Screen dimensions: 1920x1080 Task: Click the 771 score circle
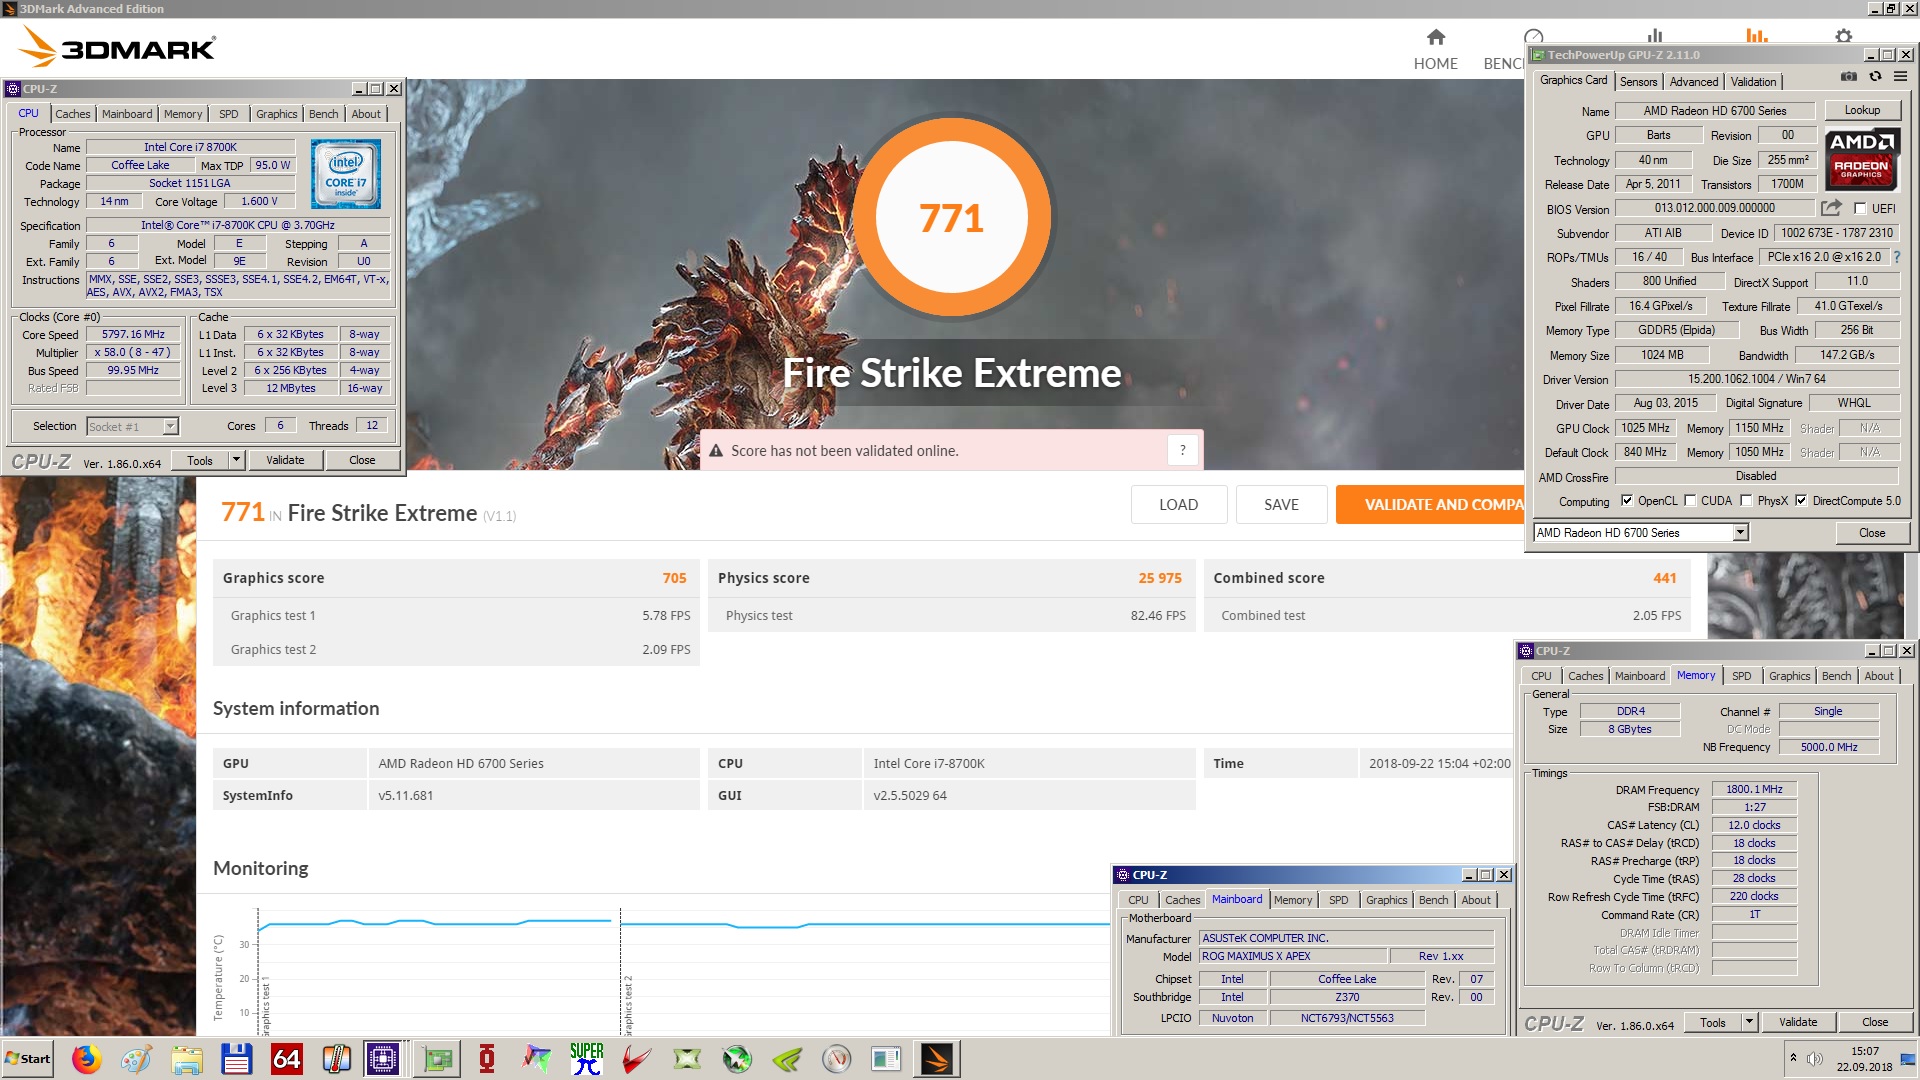[x=951, y=217]
